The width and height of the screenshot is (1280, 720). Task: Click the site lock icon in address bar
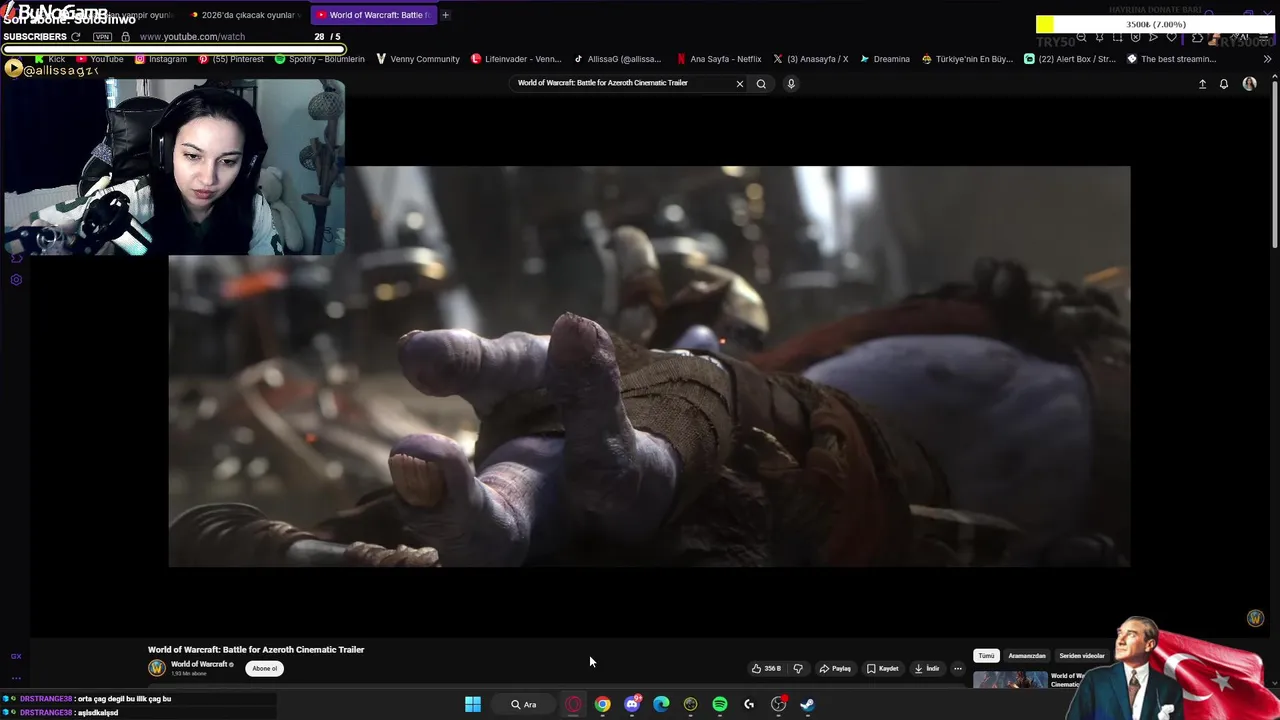[x=125, y=37]
